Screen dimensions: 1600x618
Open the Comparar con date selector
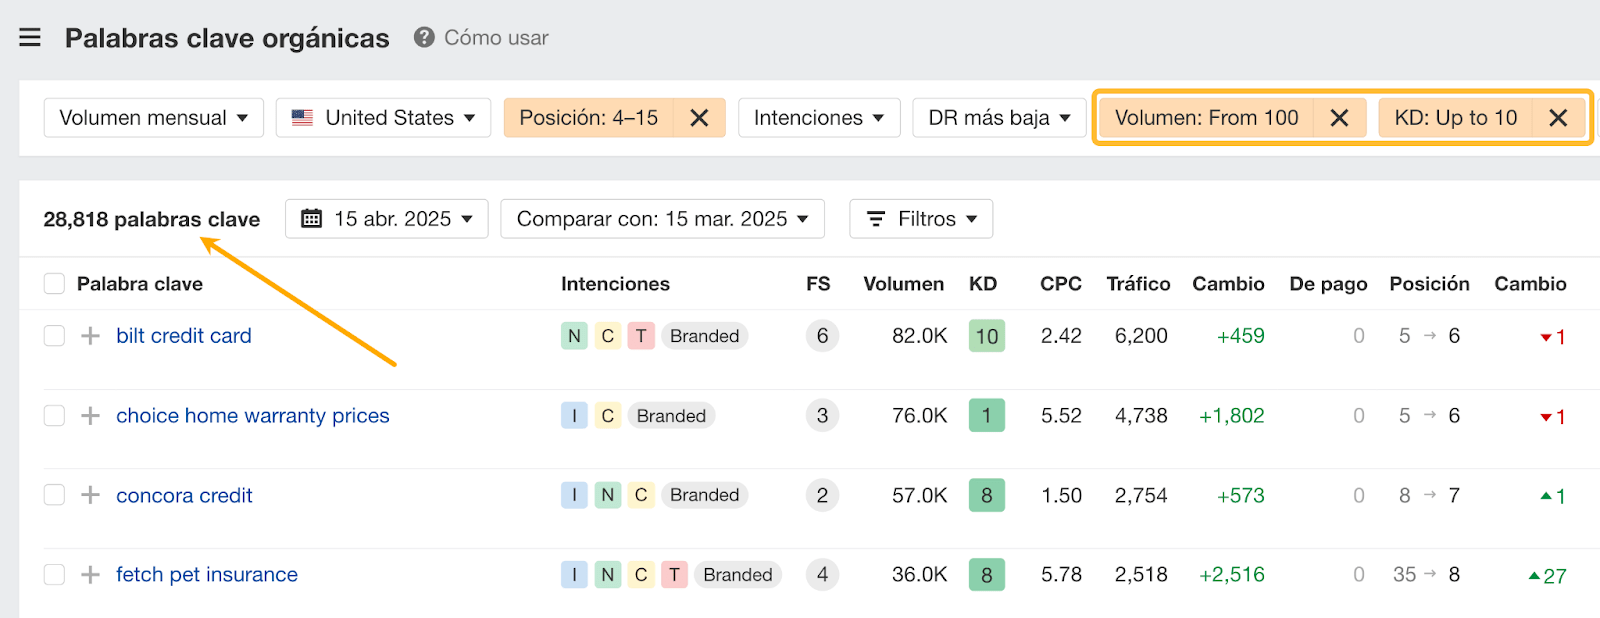click(662, 219)
